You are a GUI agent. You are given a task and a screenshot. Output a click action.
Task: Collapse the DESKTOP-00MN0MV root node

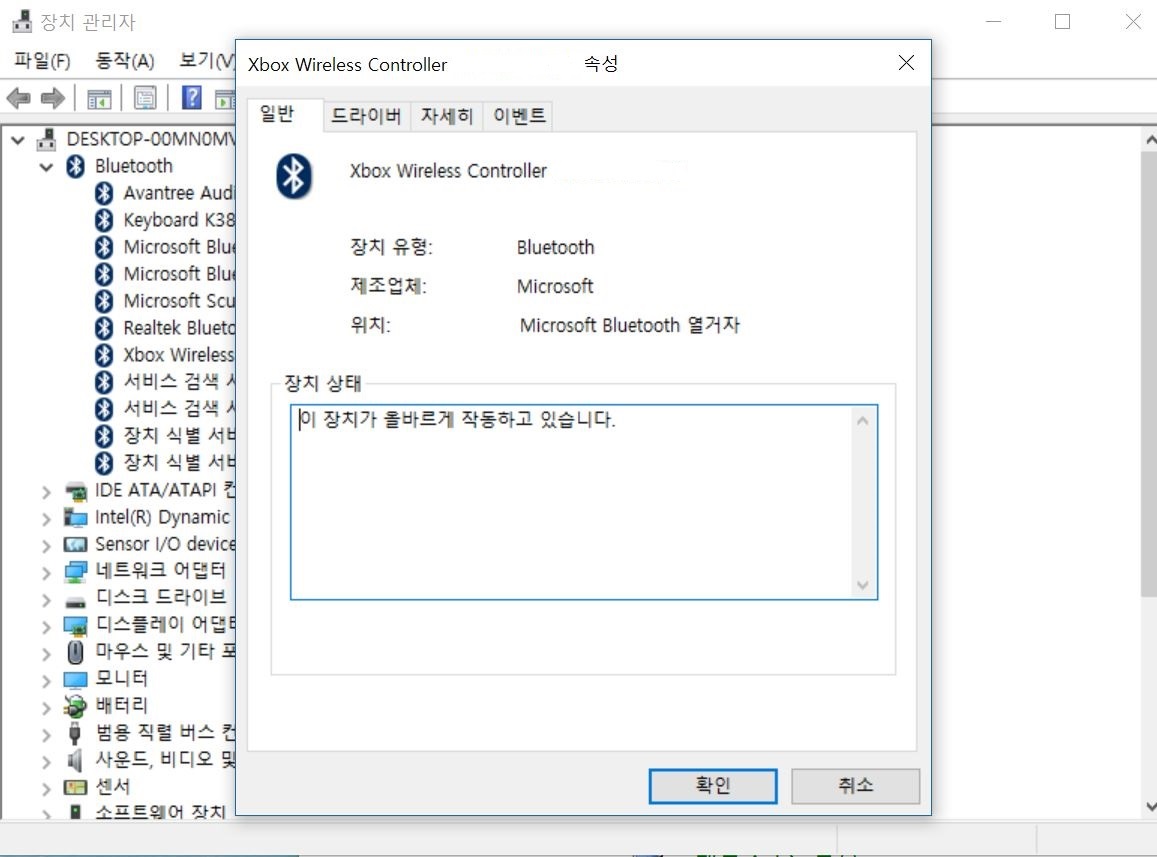18,140
